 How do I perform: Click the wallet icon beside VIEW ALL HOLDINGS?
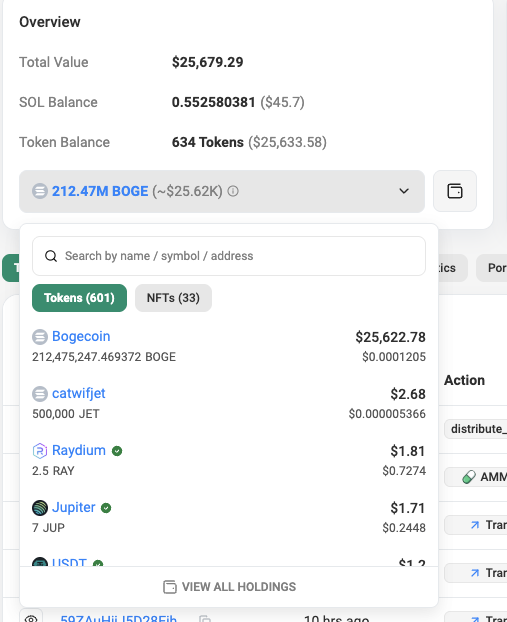170,587
